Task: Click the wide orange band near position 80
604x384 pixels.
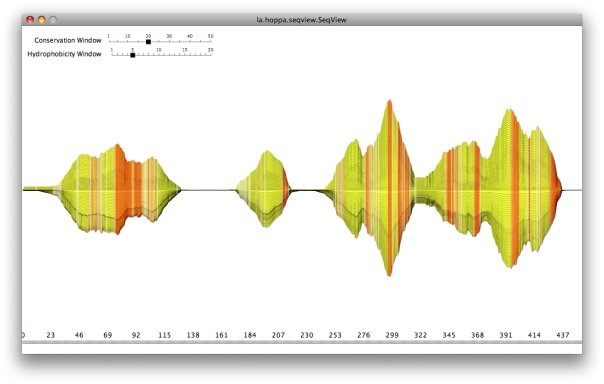Action: click(x=120, y=189)
